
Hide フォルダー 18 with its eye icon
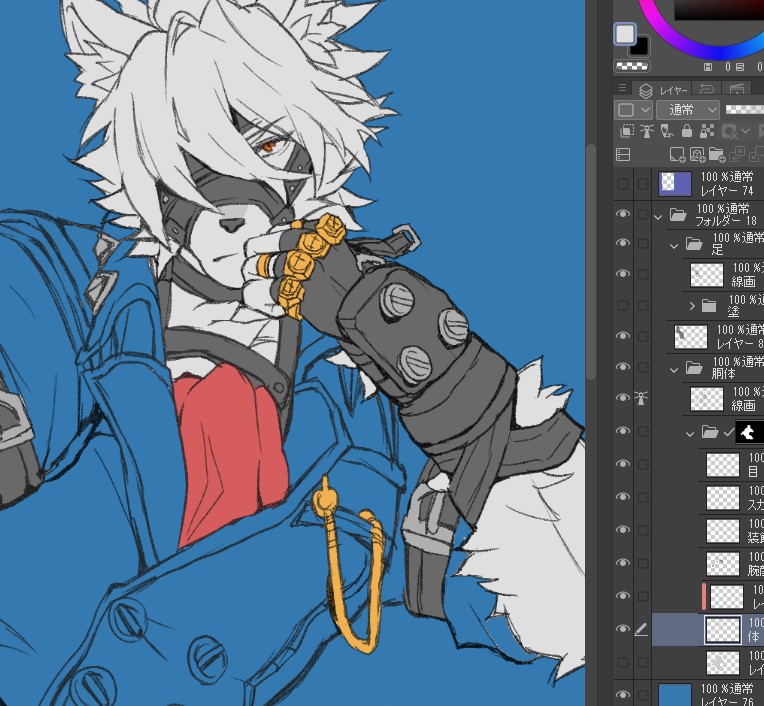point(623,214)
